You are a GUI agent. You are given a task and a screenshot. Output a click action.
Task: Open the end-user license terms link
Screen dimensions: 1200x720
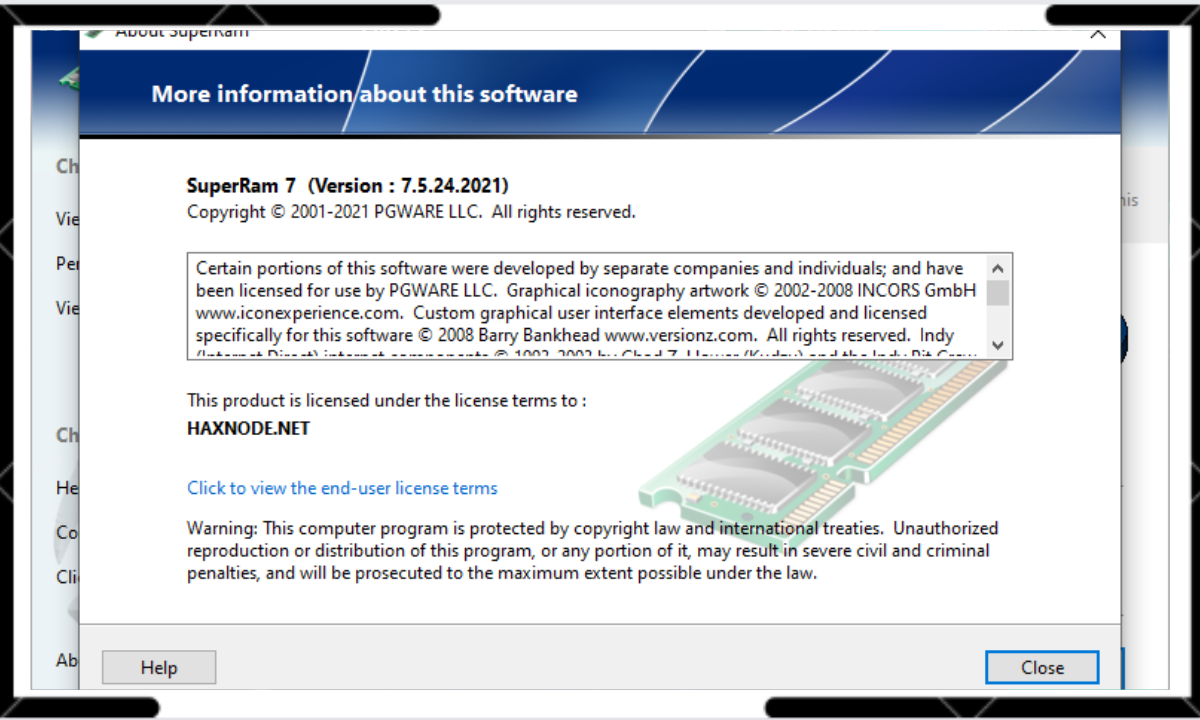pos(342,488)
